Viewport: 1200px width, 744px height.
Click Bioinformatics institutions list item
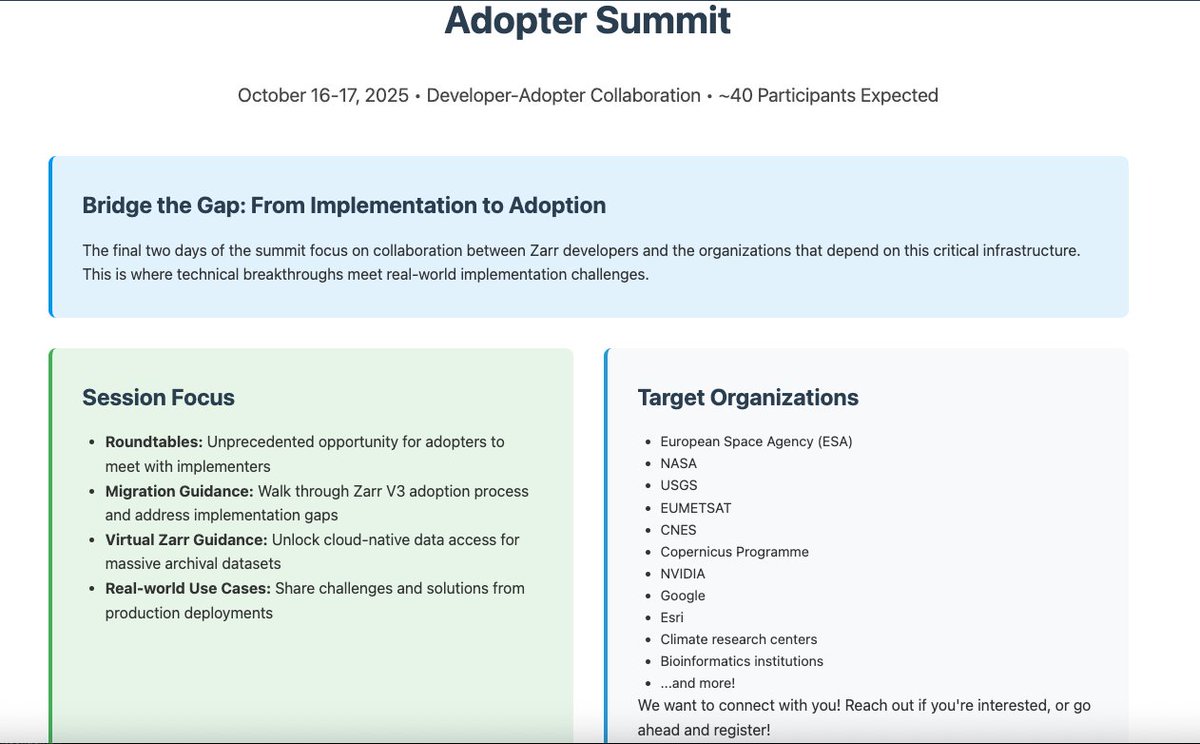coord(742,661)
